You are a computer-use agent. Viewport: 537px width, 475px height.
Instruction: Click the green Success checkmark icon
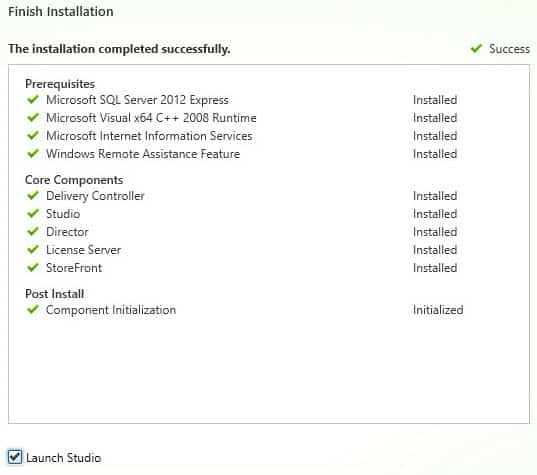(x=476, y=48)
